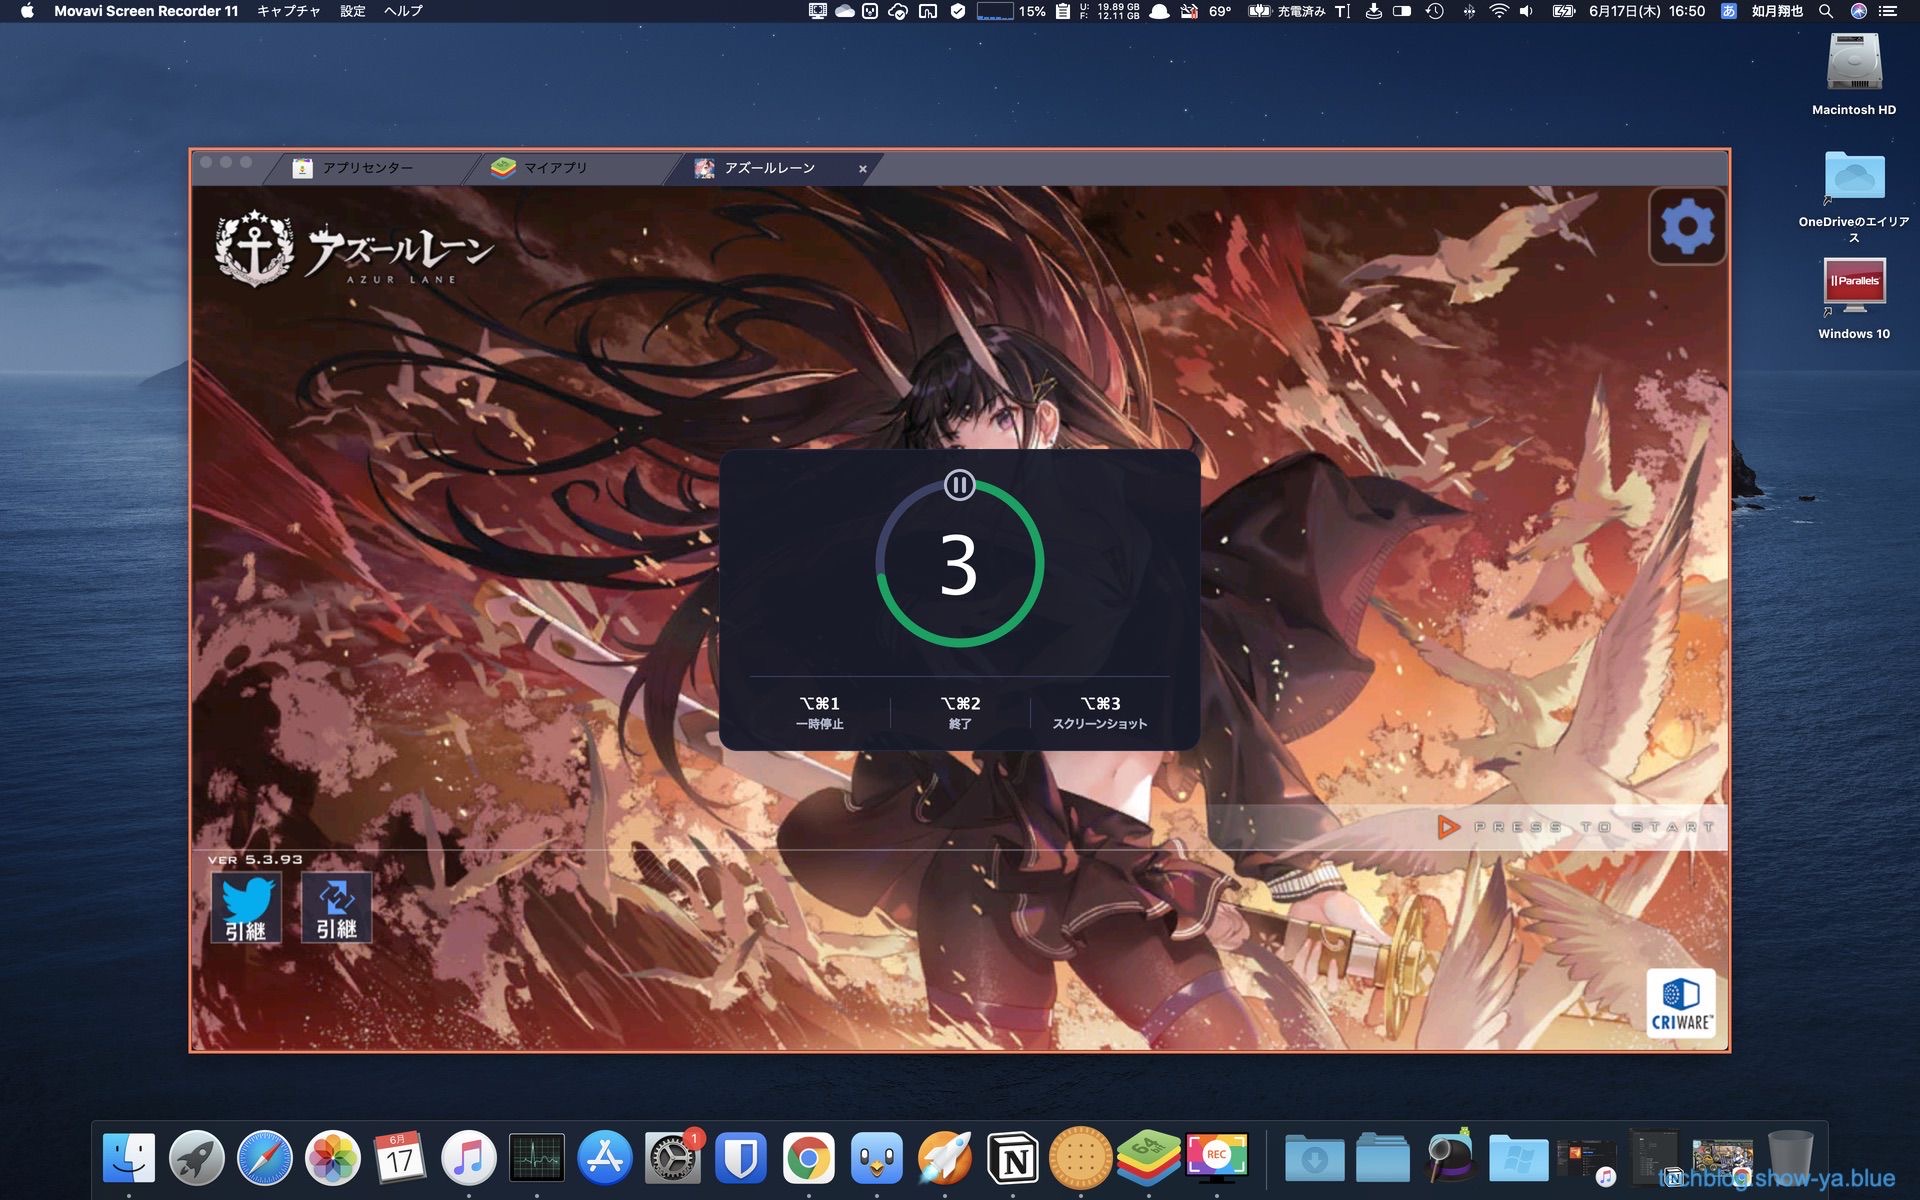Switch to the マイアプリ tab
Screen dimensions: 1920x1200
(x=555, y=168)
